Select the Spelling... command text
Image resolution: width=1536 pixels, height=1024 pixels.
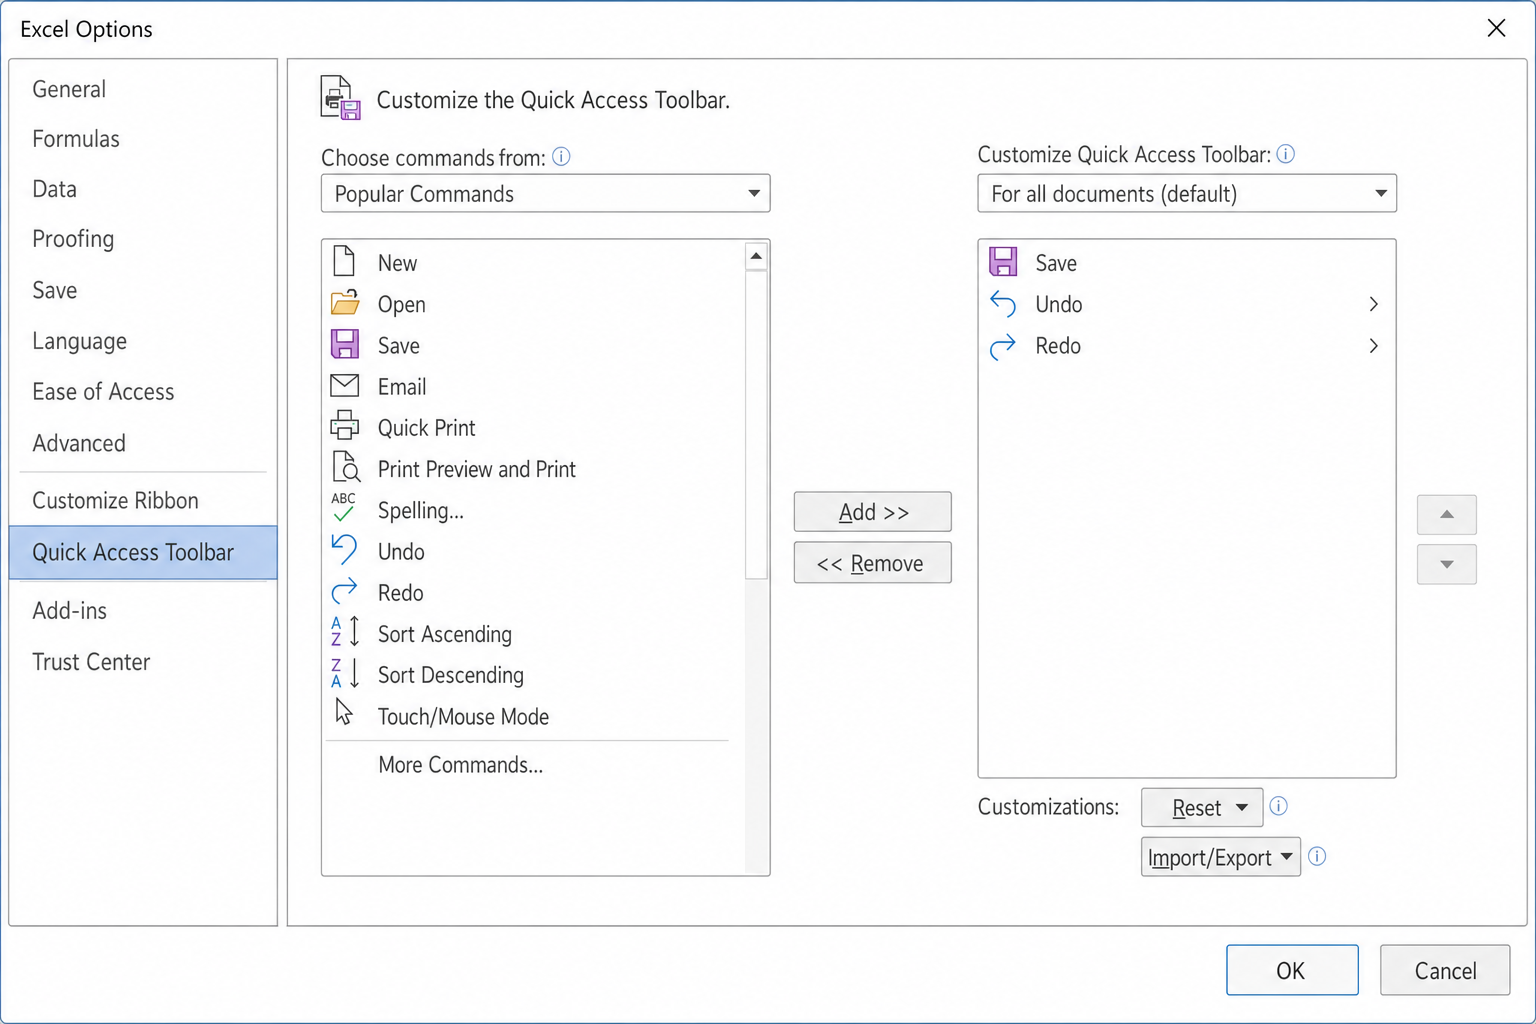(x=420, y=510)
